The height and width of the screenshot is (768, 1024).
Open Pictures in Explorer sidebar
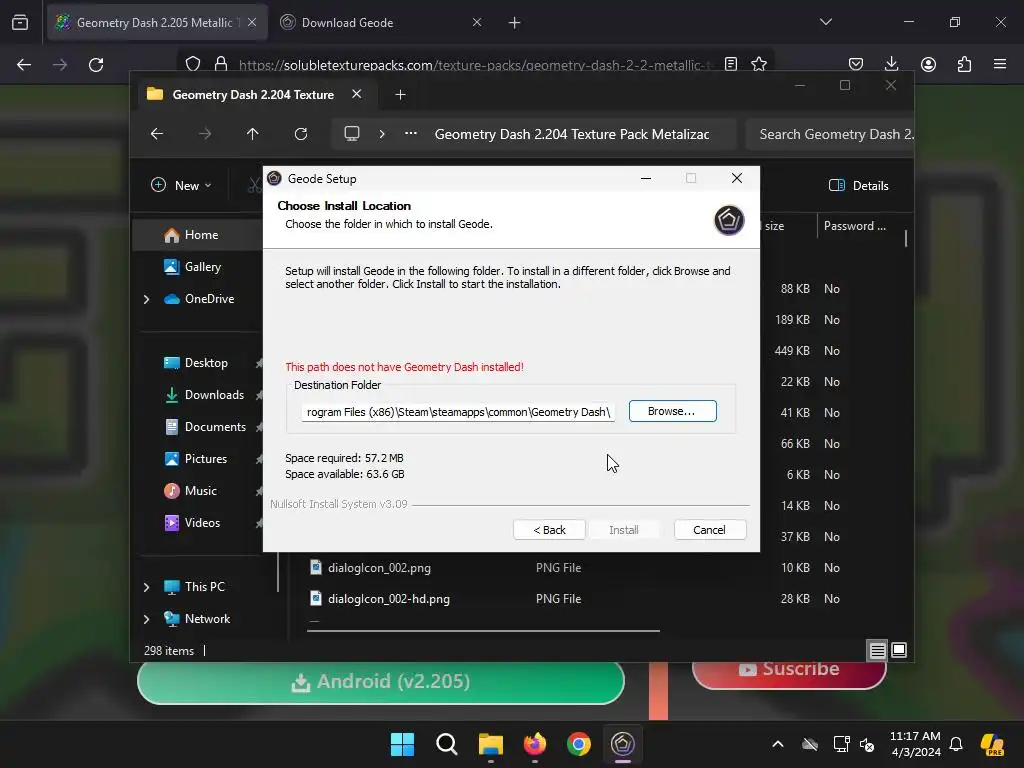pyautogui.click(x=197, y=459)
